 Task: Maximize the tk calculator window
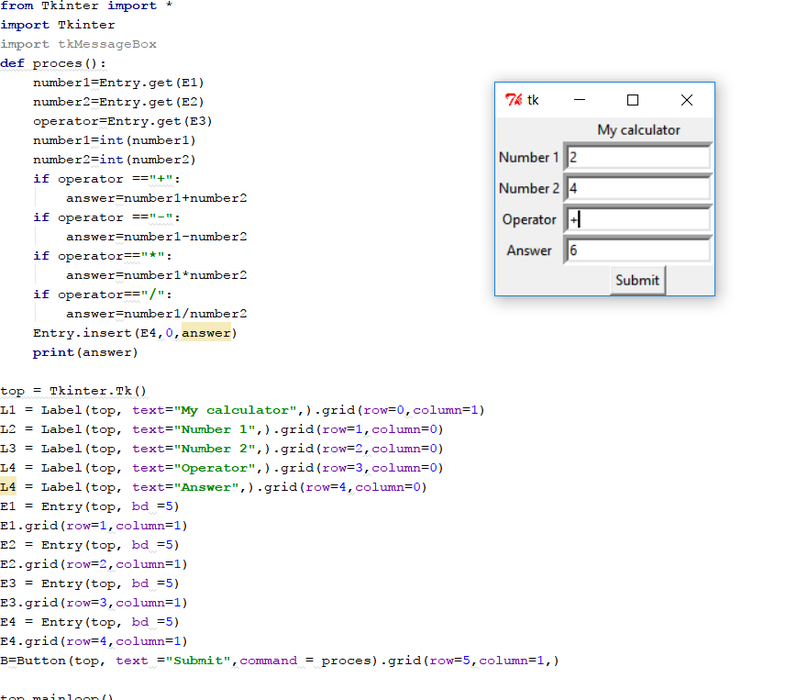(632, 100)
